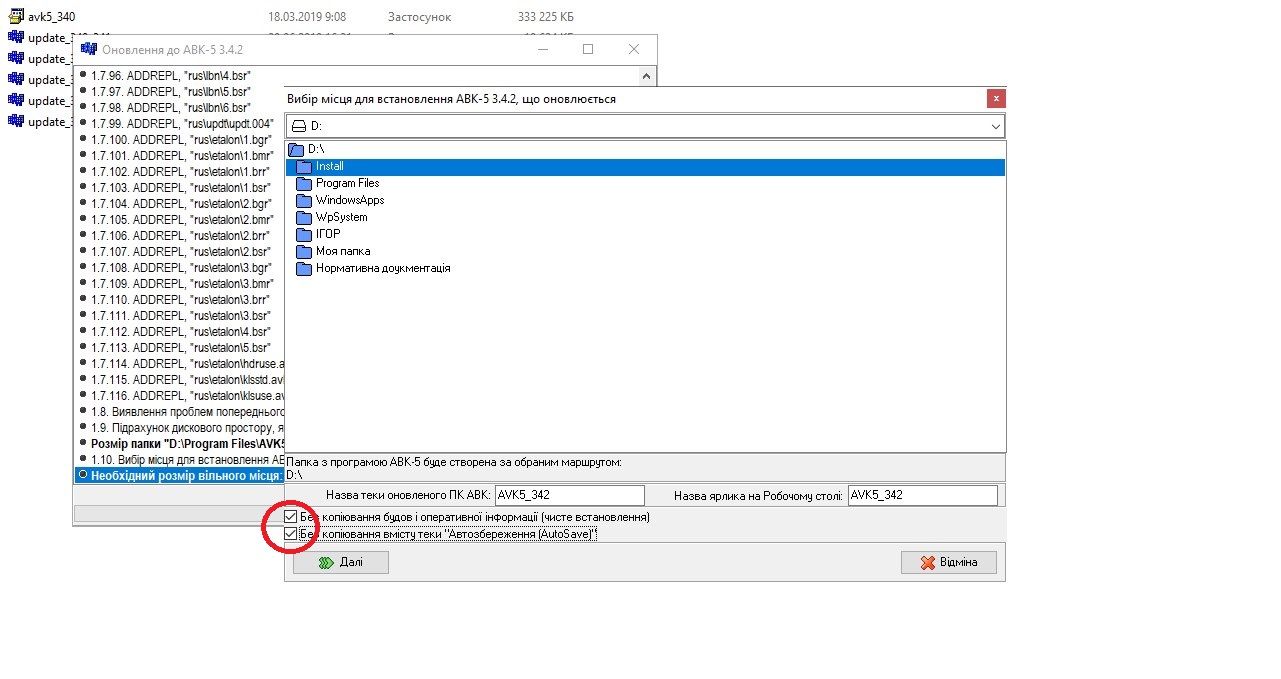Select log row 1.7.106 rus\etalon\2.brr
The width and height of the screenshot is (1281, 679).
pyautogui.click(x=180, y=235)
